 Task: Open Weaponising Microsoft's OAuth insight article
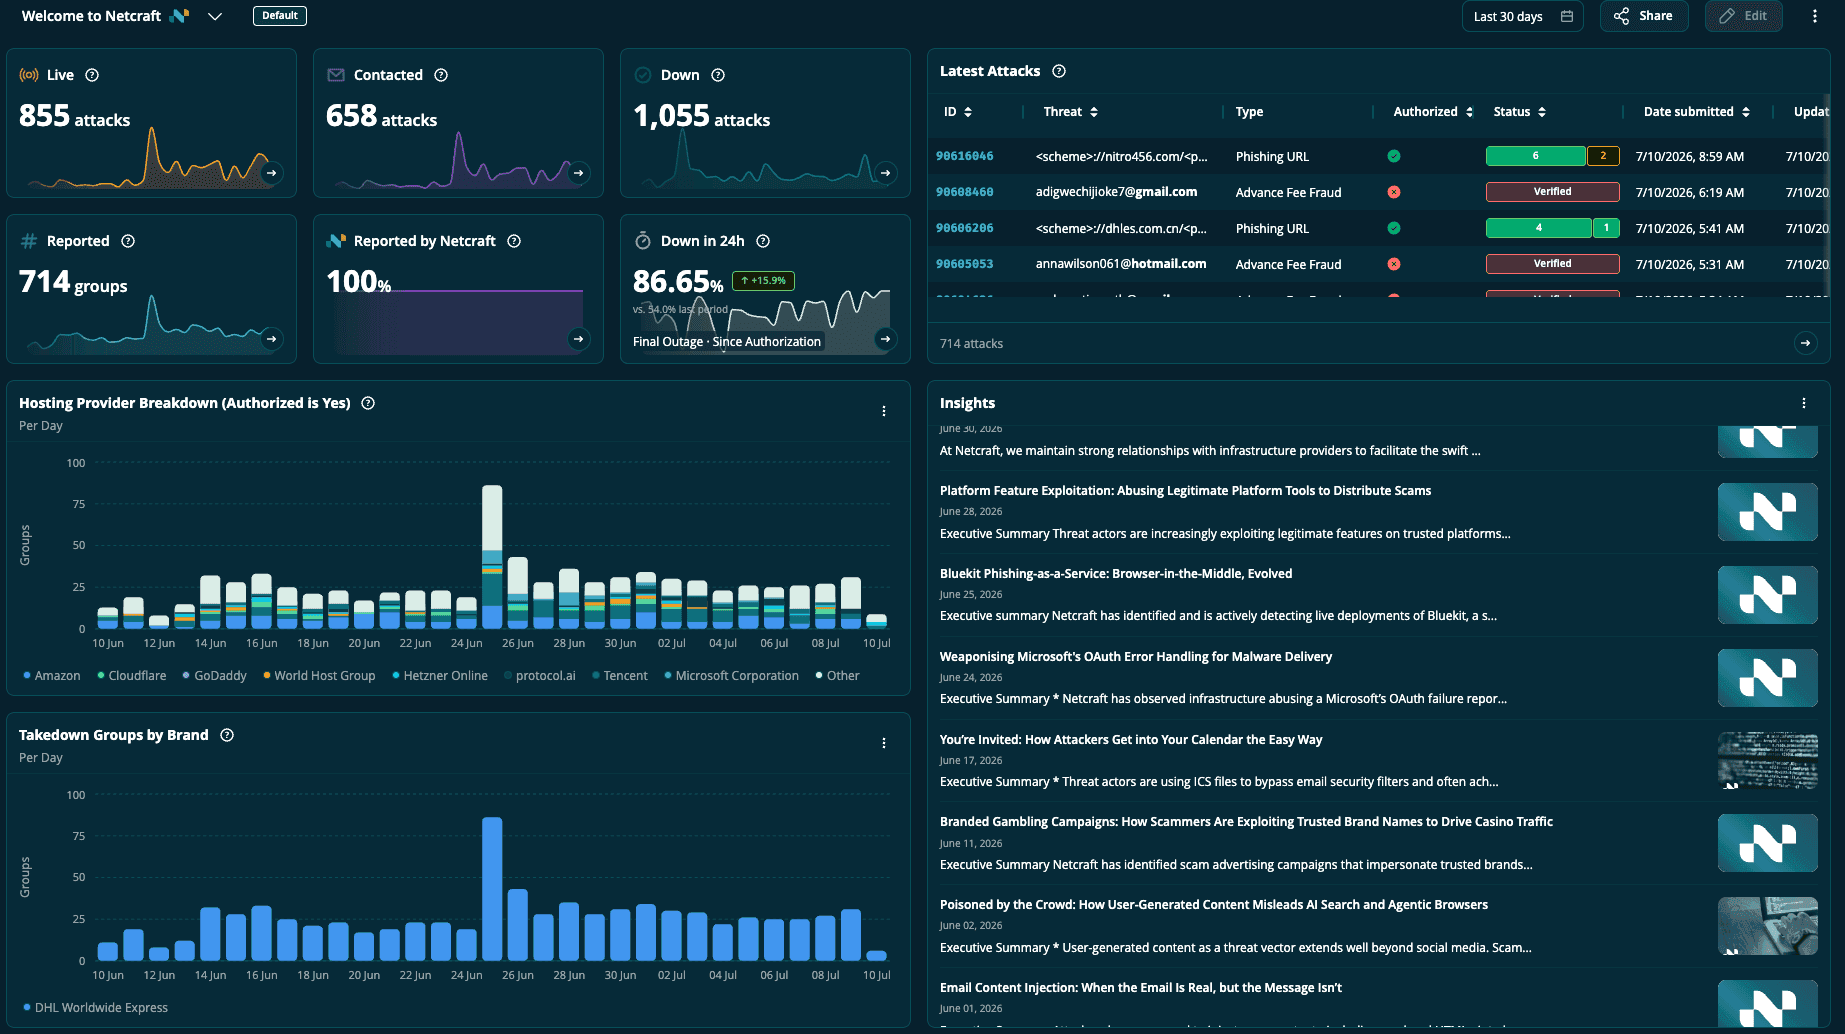(x=1136, y=657)
